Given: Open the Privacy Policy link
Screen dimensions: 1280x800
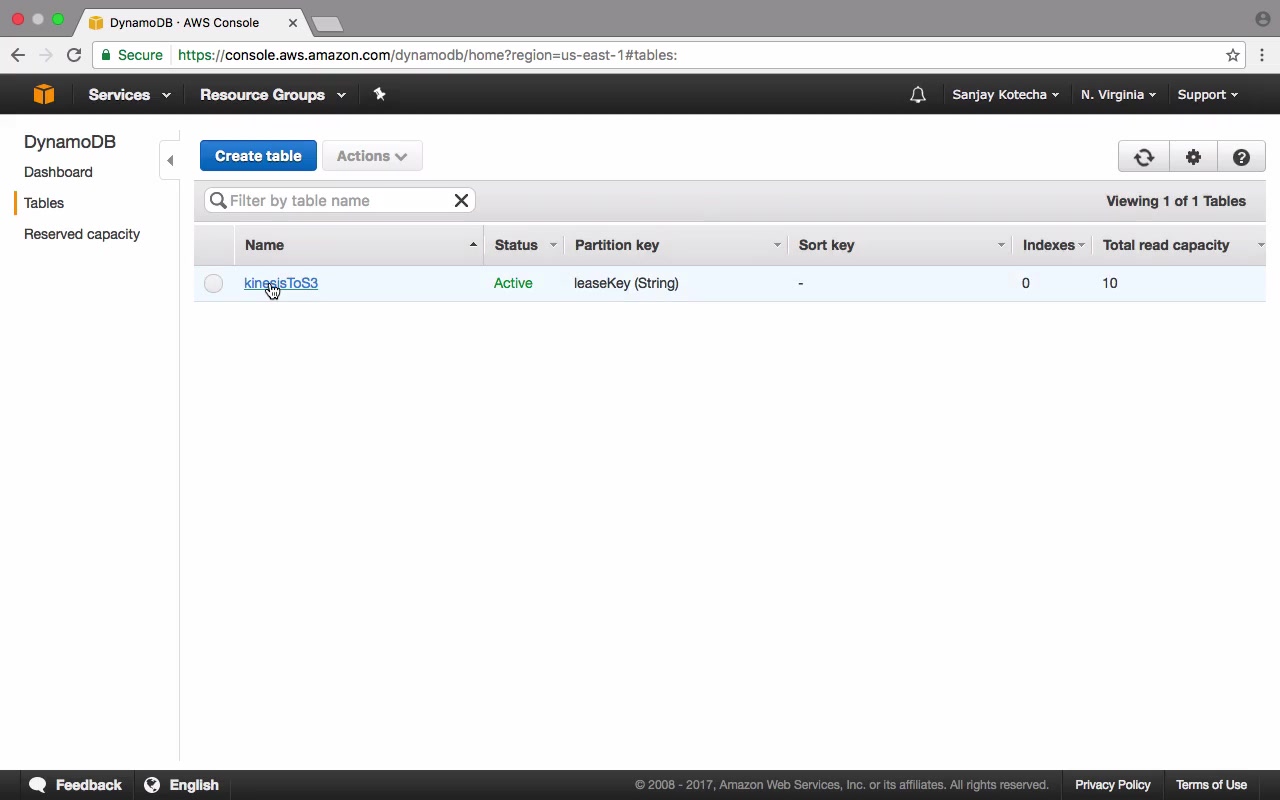Looking at the screenshot, I should click(1113, 785).
